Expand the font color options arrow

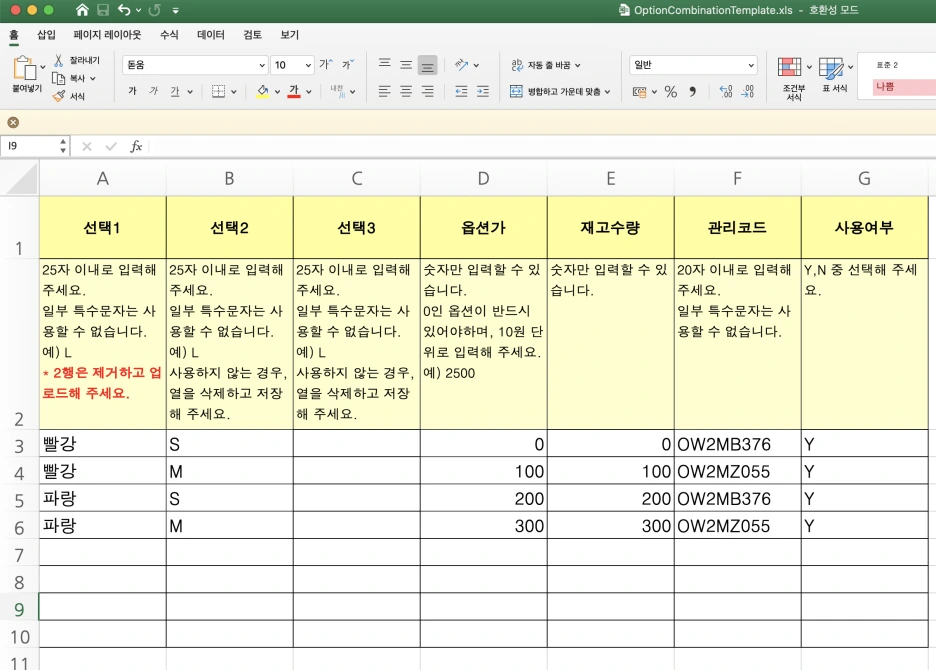[309, 92]
